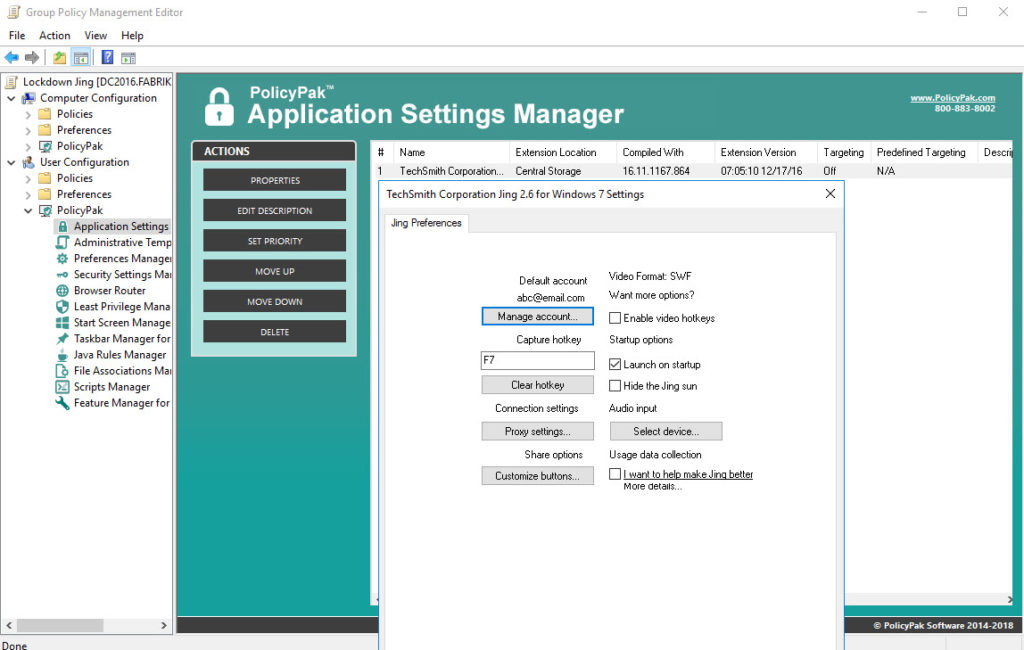
Task: Open the File menu
Action: point(17,35)
